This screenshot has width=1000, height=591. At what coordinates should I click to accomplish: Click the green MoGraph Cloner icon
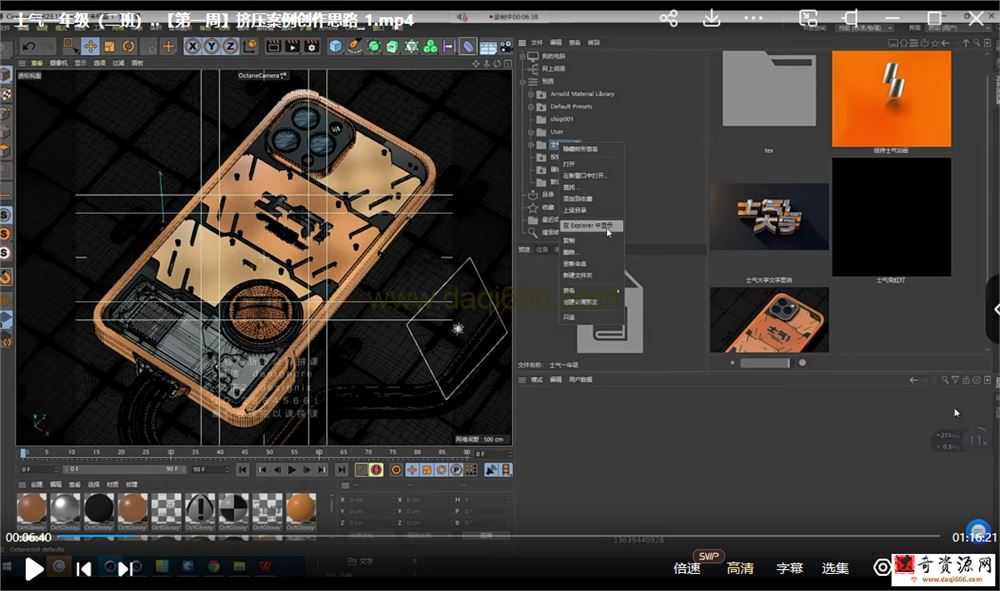coord(430,46)
